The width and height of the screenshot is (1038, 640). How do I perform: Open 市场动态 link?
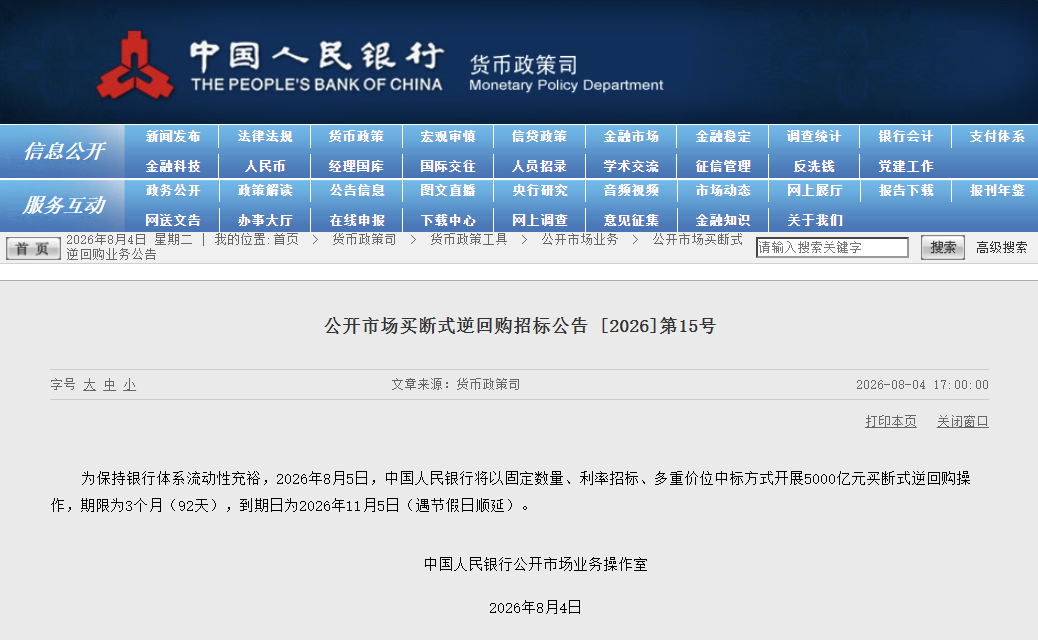click(723, 191)
